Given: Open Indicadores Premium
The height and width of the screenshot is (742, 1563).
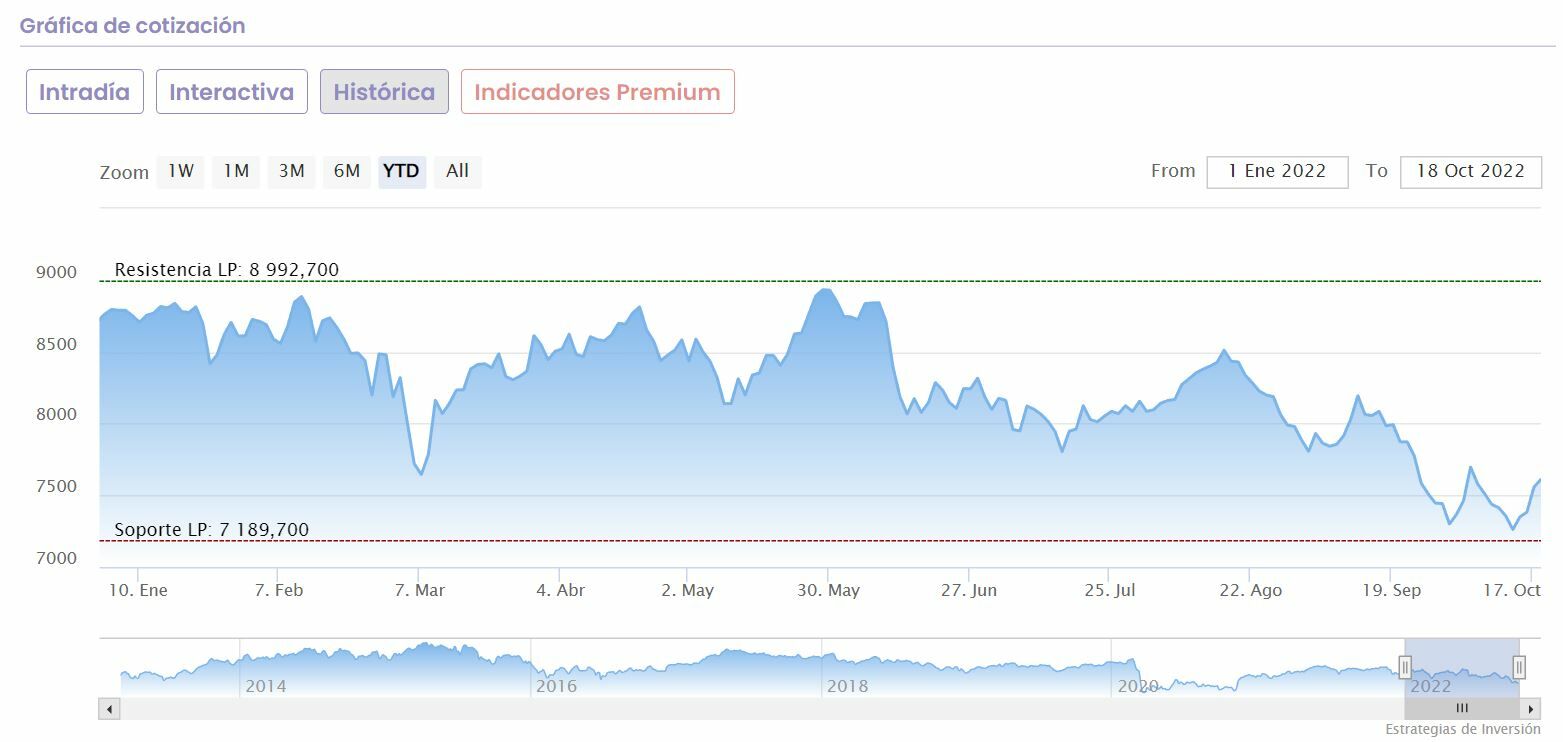Looking at the screenshot, I should point(597,92).
